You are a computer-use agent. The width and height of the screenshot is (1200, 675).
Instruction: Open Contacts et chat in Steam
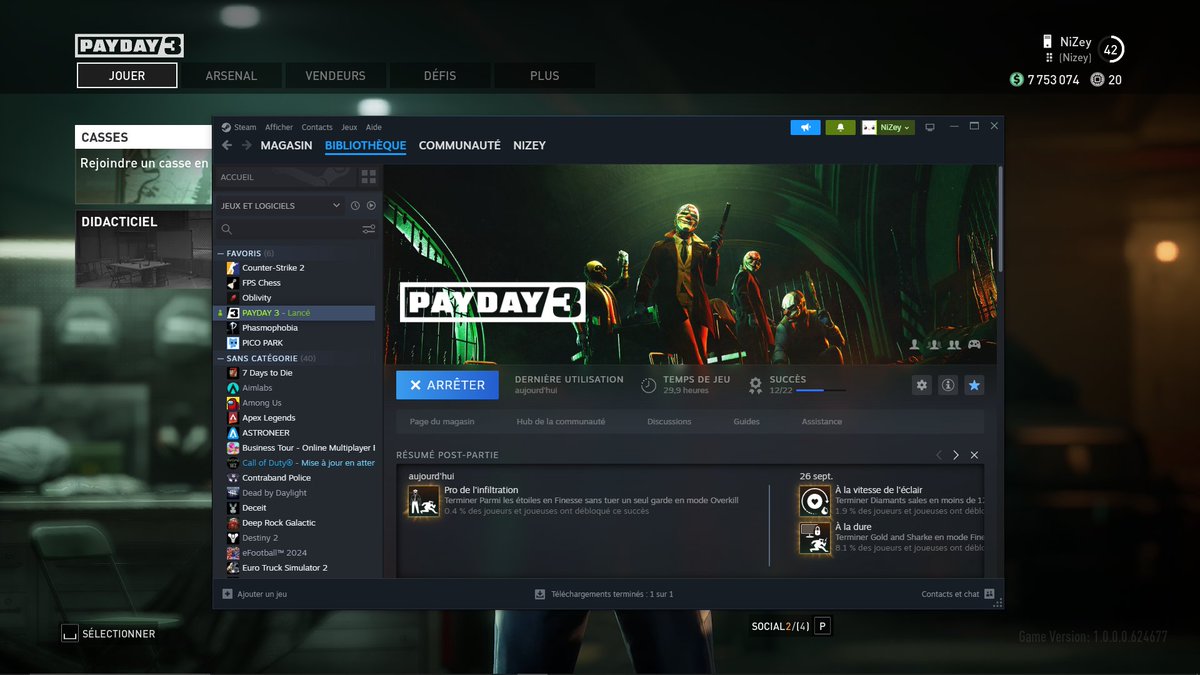tap(957, 594)
